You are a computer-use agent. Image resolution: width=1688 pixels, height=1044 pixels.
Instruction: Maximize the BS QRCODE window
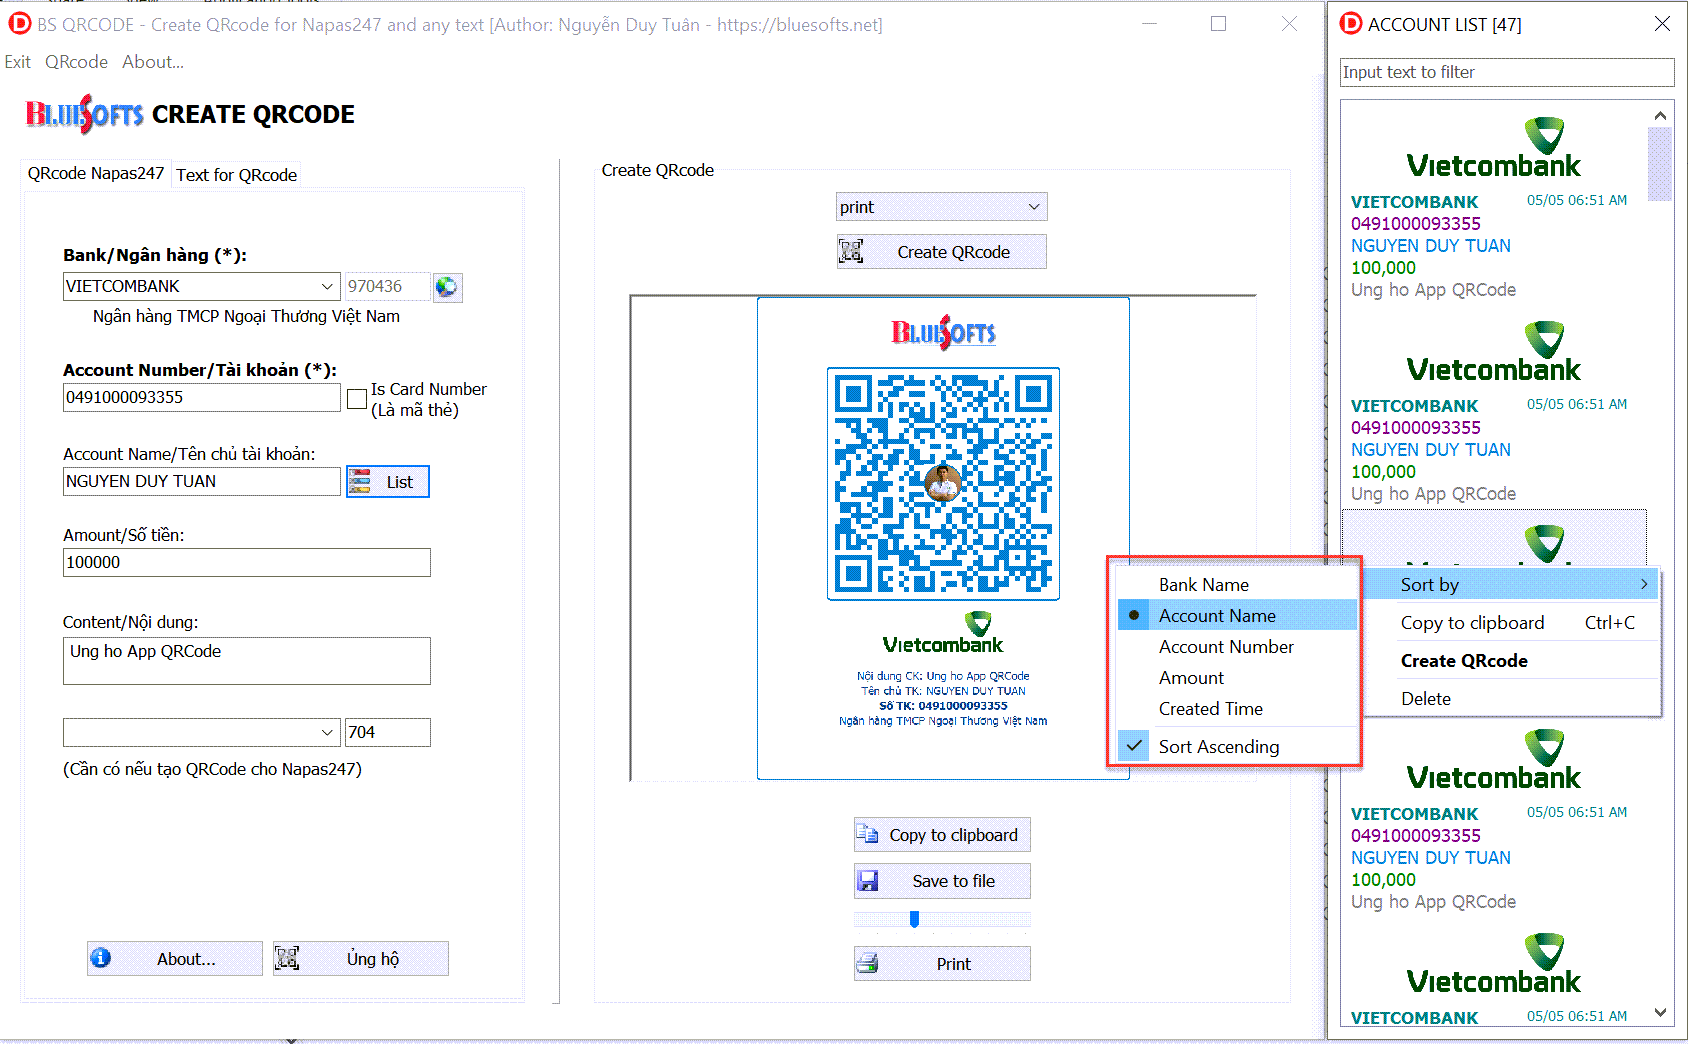(1218, 24)
